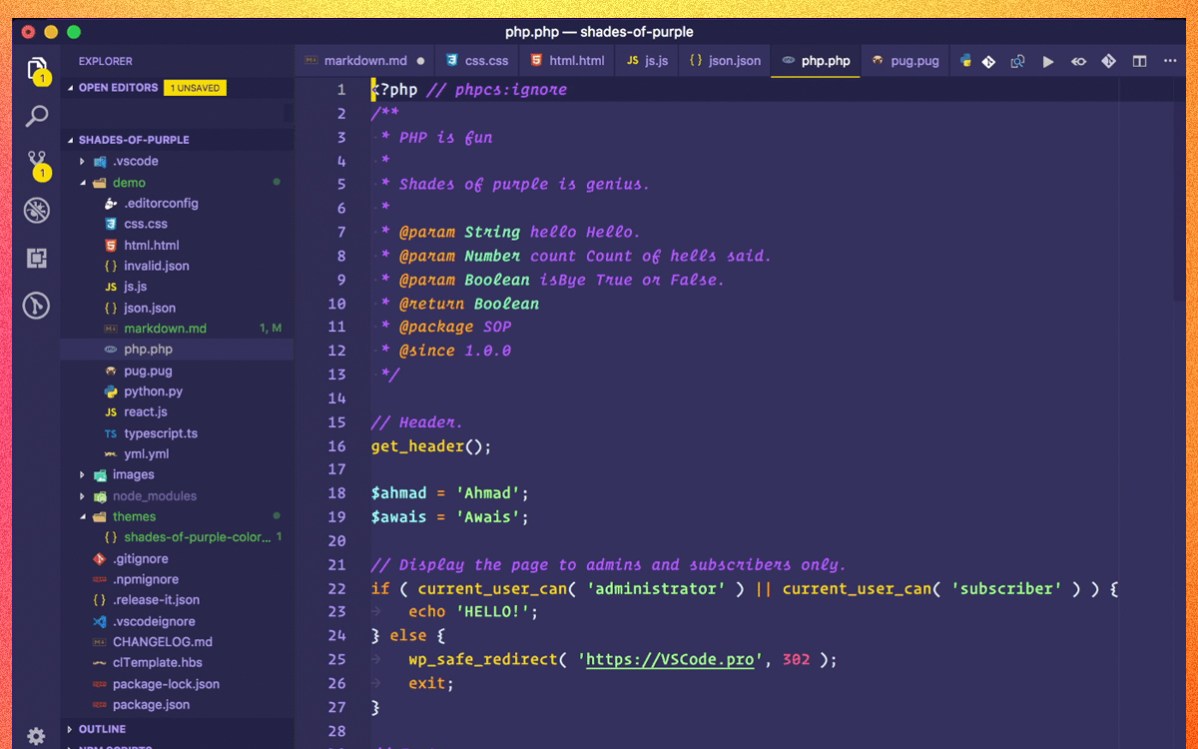Image resolution: width=1198 pixels, height=749 pixels.
Task: Expand the .vscode folder
Action: [83, 161]
